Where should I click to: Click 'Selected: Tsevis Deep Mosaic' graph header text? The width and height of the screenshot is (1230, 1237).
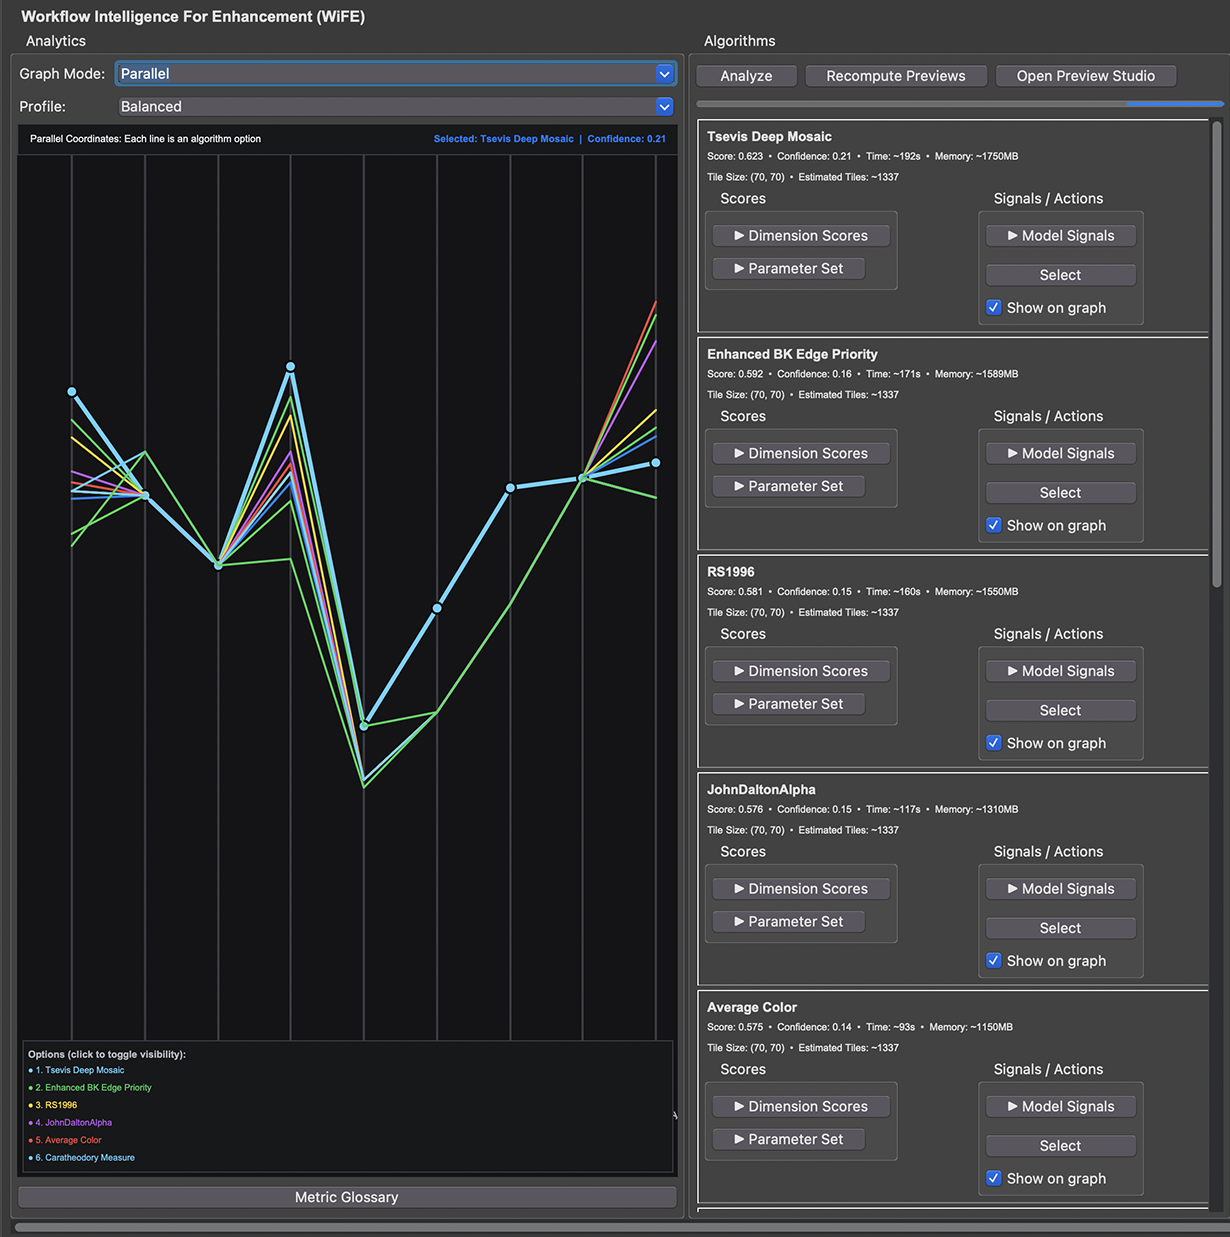[x=504, y=139]
